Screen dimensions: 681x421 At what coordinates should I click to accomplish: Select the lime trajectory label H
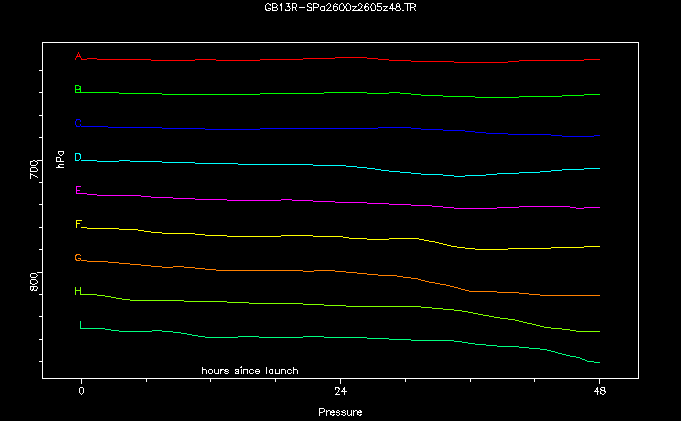78,291
